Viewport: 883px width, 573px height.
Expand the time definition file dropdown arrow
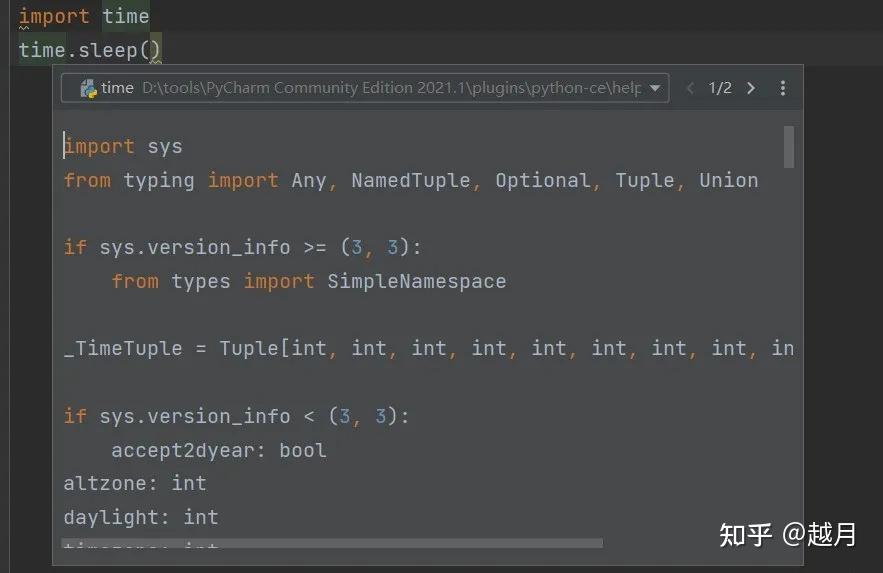[655, 88]
